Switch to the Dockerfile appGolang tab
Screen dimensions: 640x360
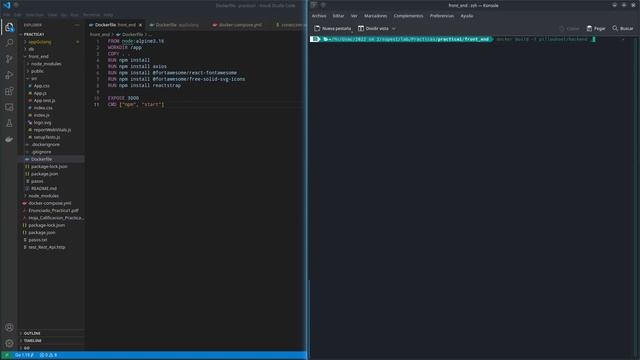click(x=175, y=25)
